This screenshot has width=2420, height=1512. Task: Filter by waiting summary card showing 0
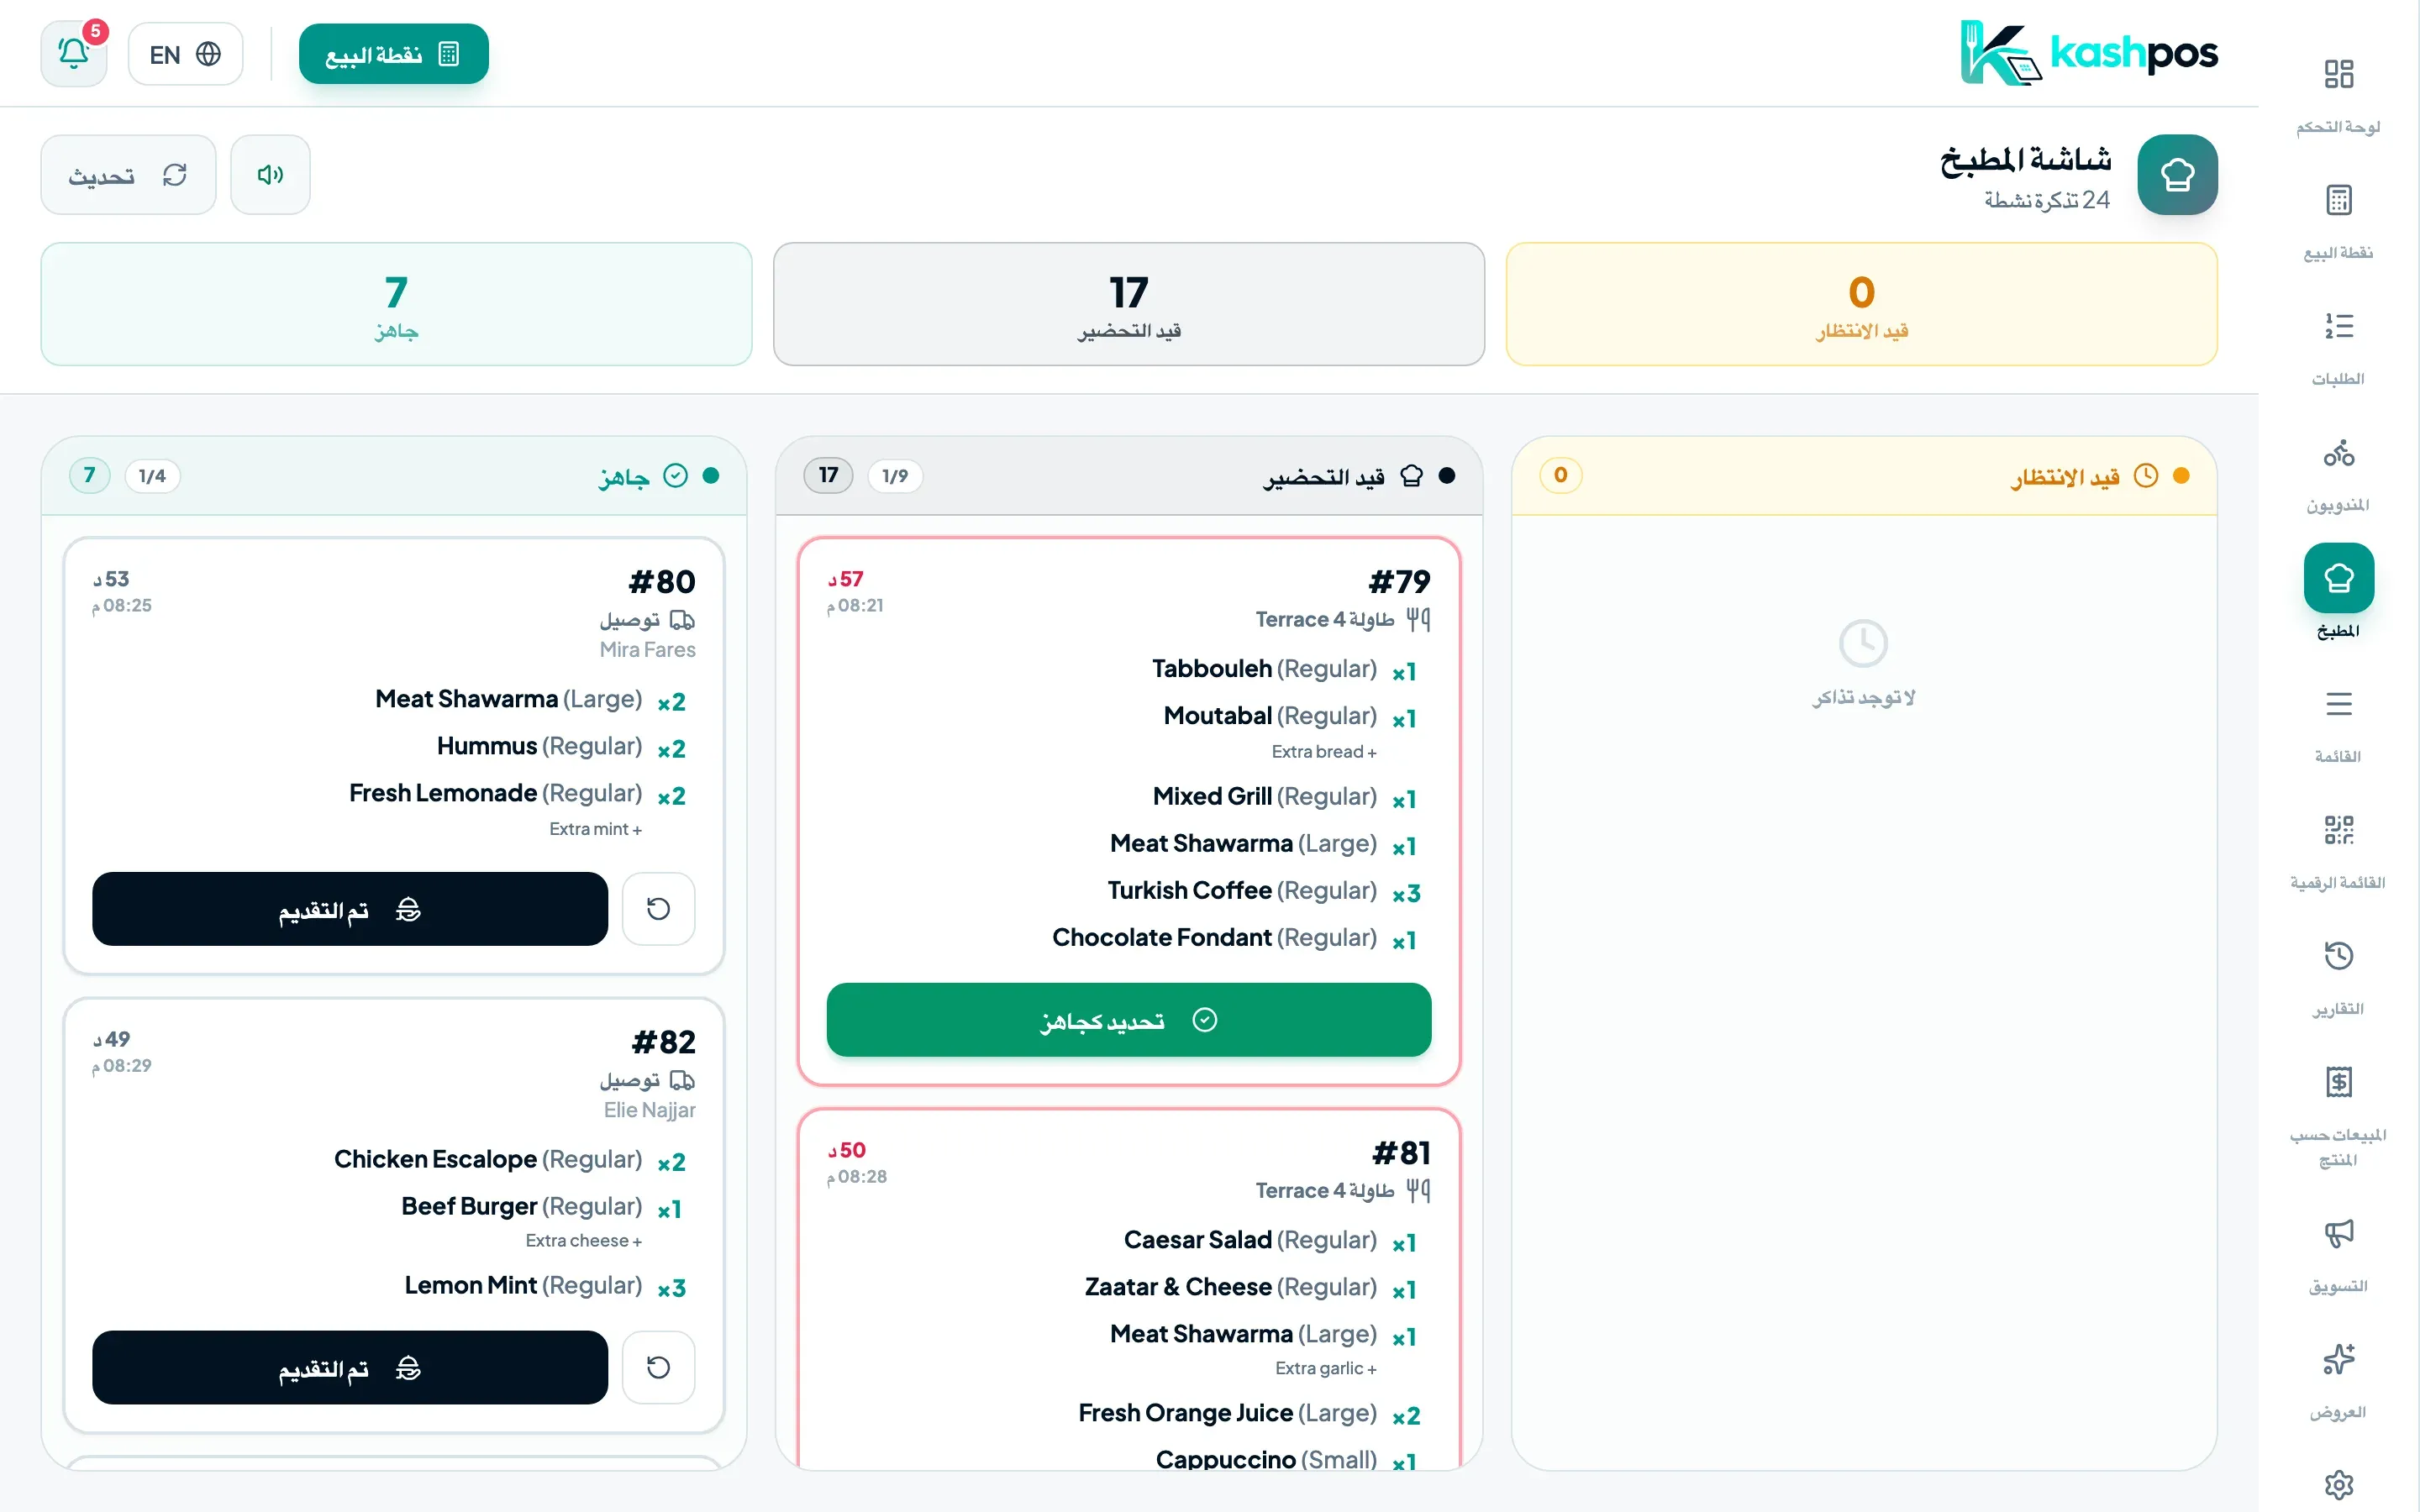pyautogui.click(x=1861, y=304)
